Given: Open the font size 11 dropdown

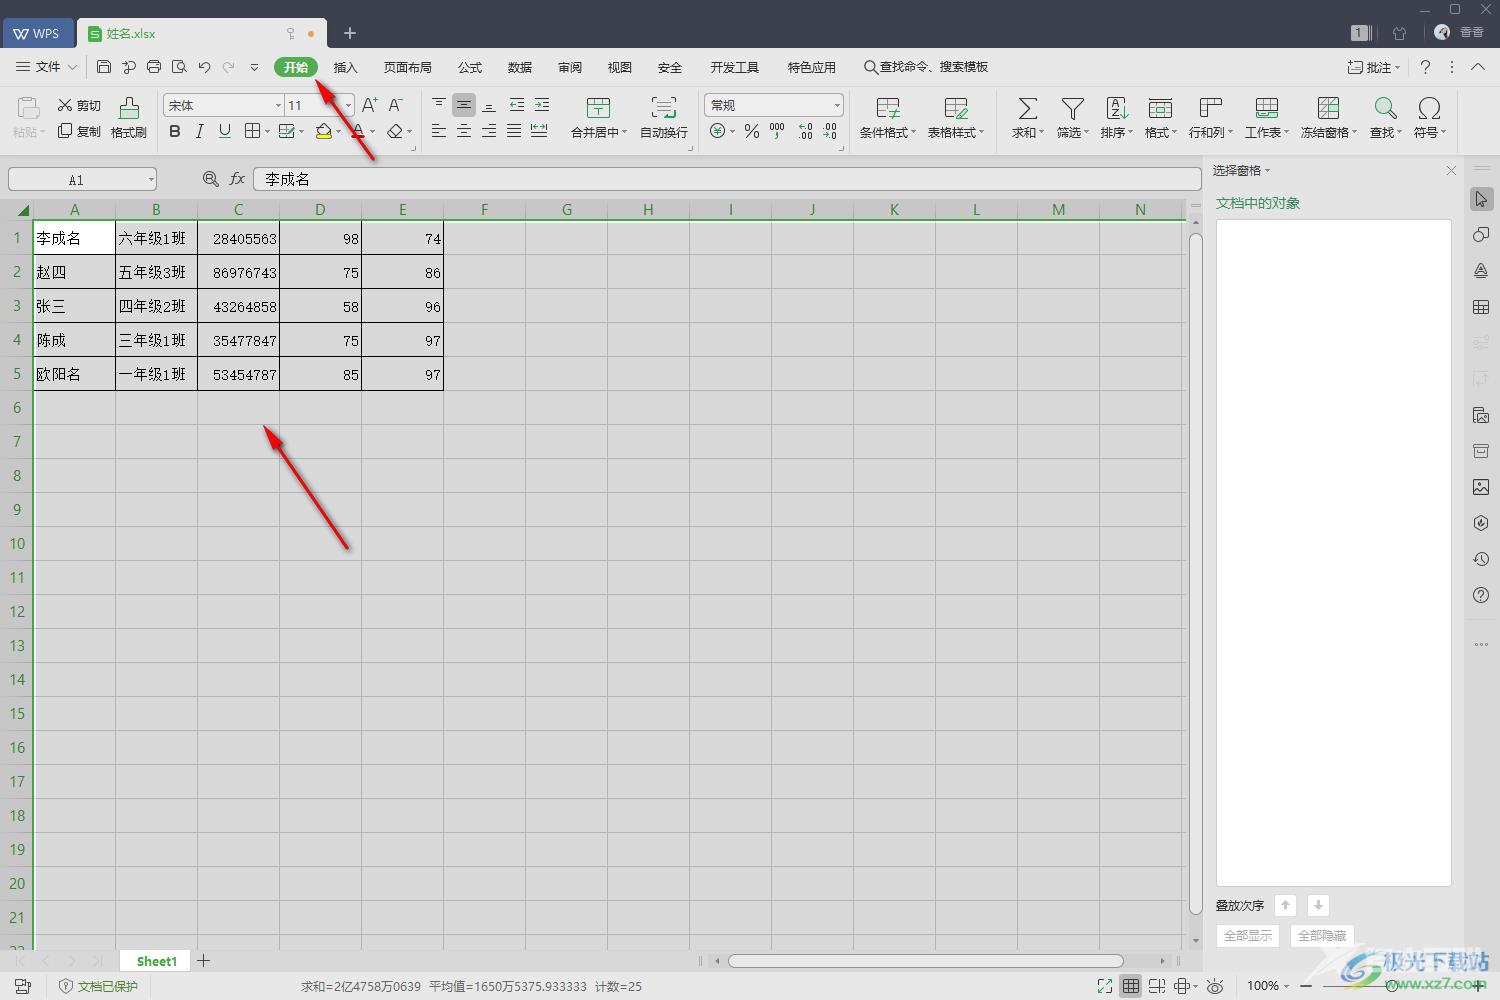Looking at the screenshot, I should click(348, 105).
